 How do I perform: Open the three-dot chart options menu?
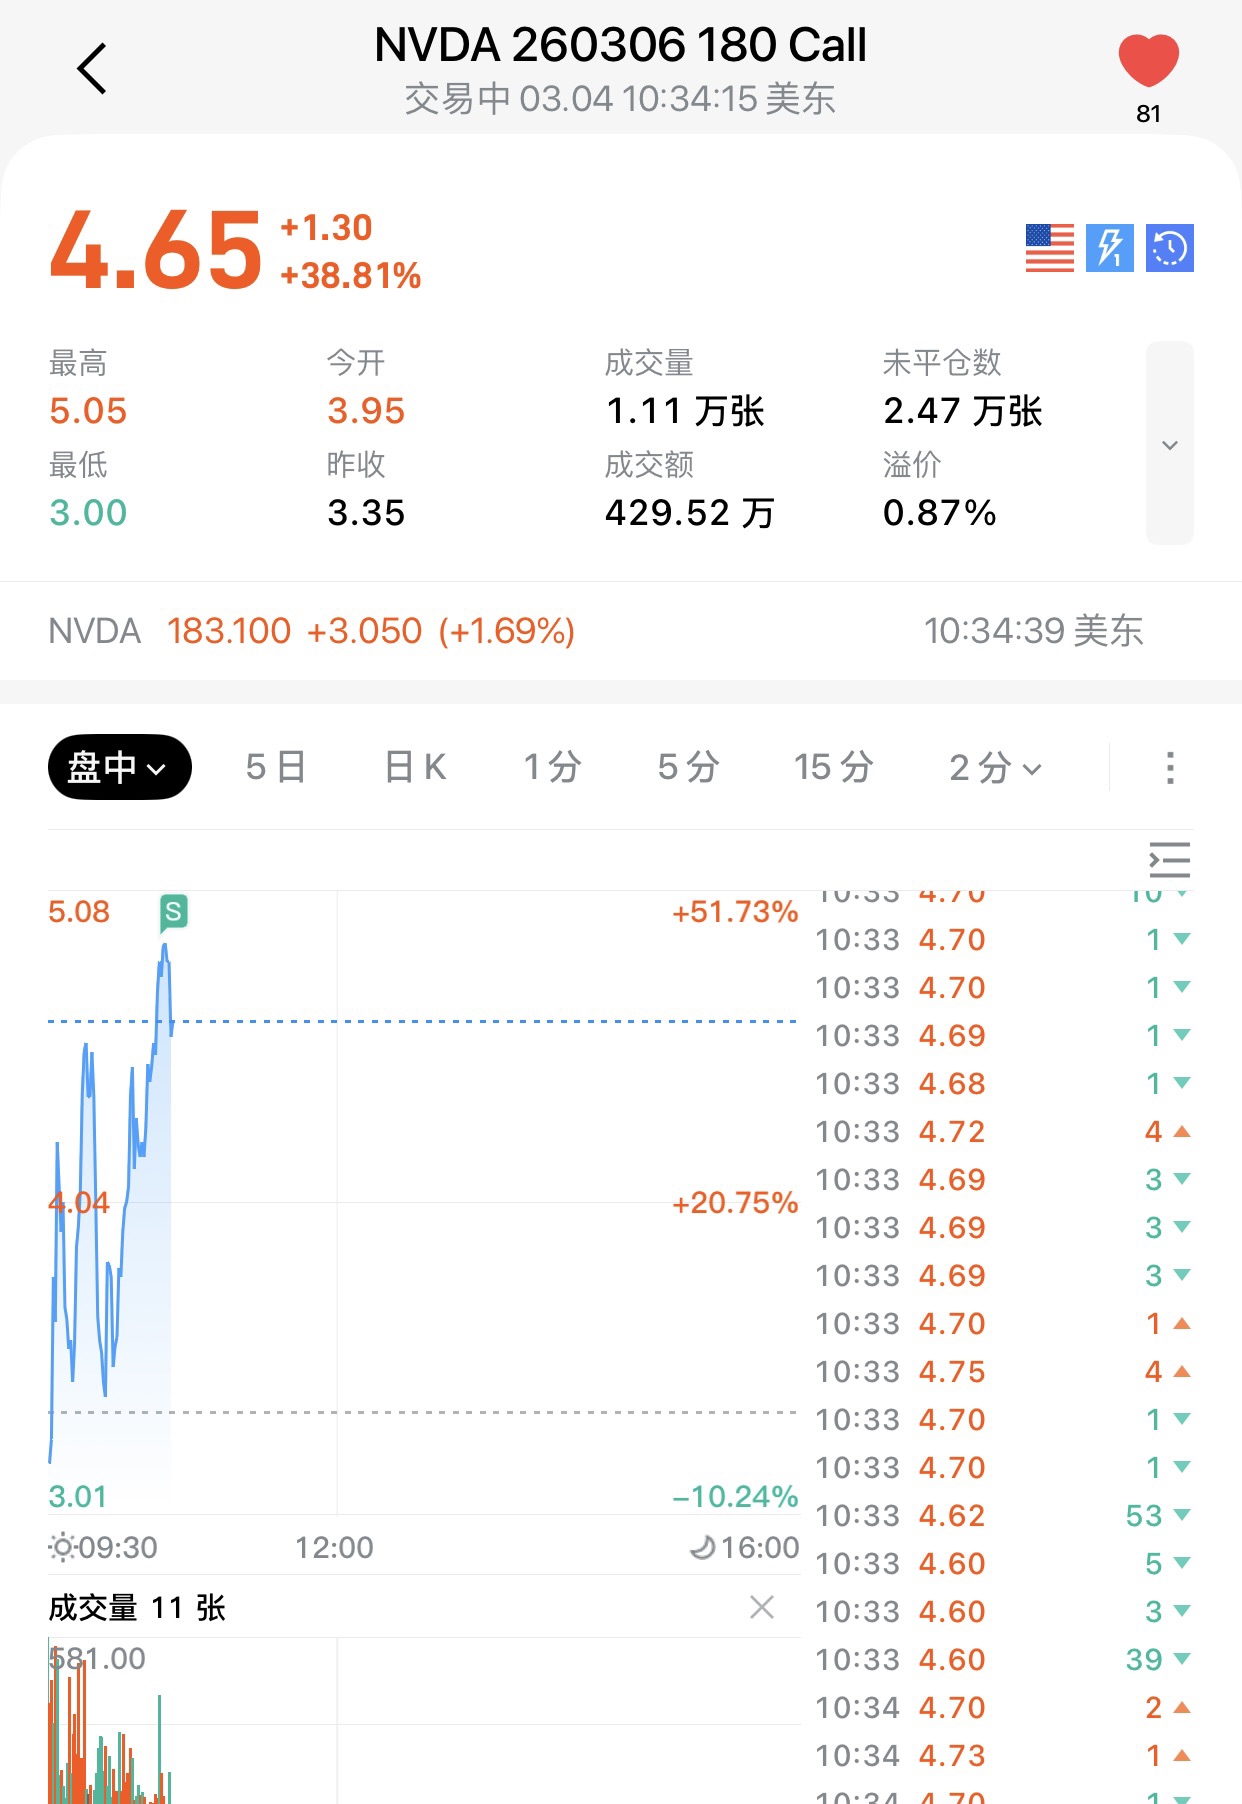[1169, 767]
